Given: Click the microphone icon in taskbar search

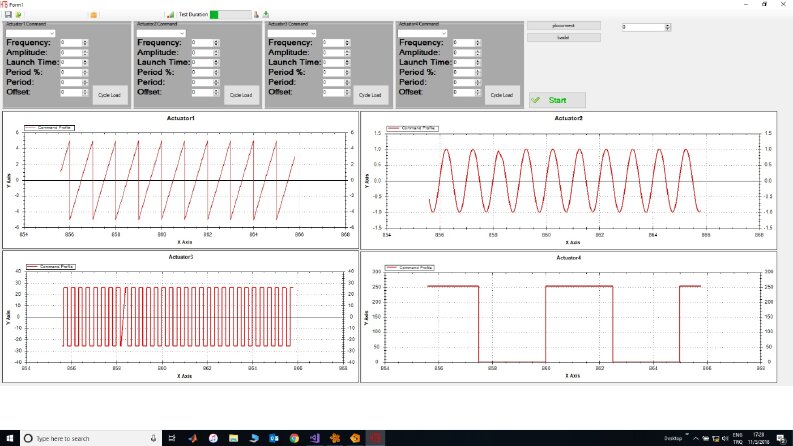Looking at the screenshot, I should tap(153, 438).
